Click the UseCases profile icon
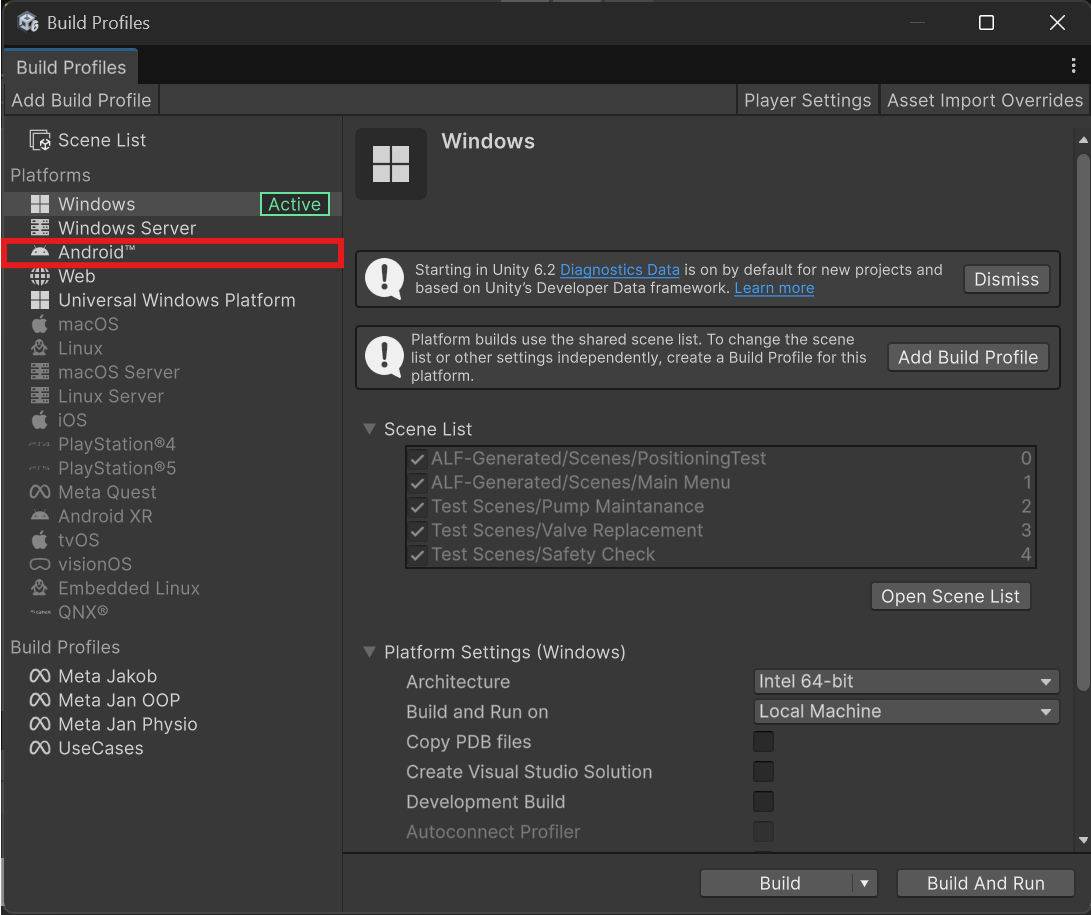 pos(40,748)
